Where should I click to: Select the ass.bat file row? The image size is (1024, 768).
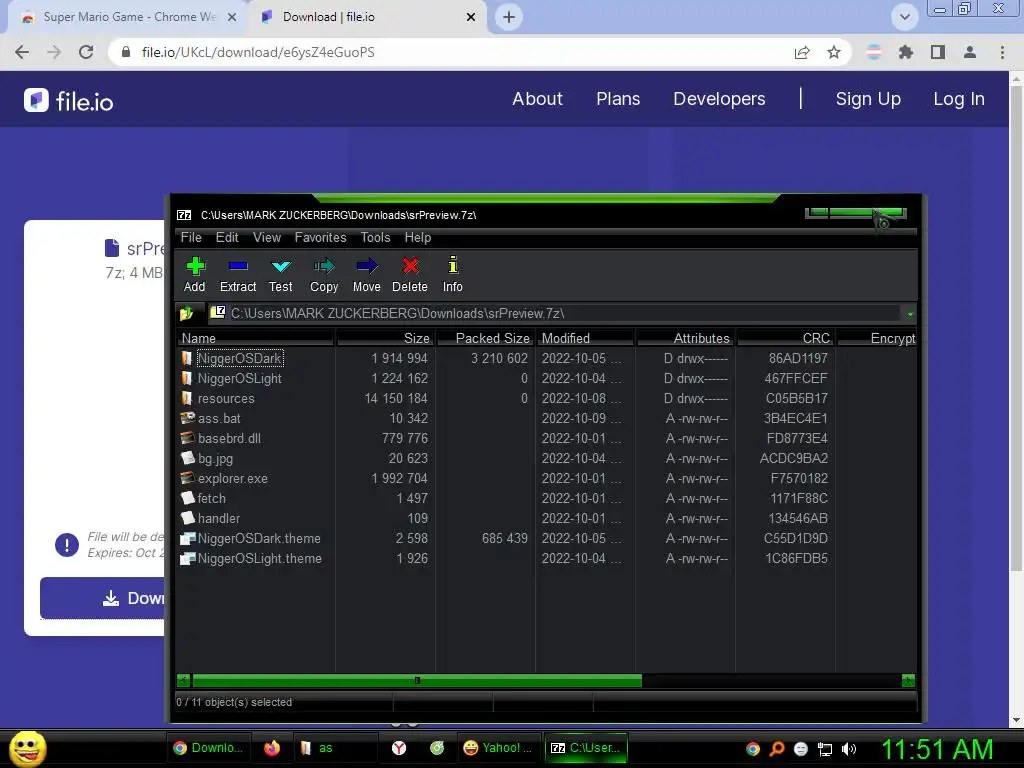(547, 419)
